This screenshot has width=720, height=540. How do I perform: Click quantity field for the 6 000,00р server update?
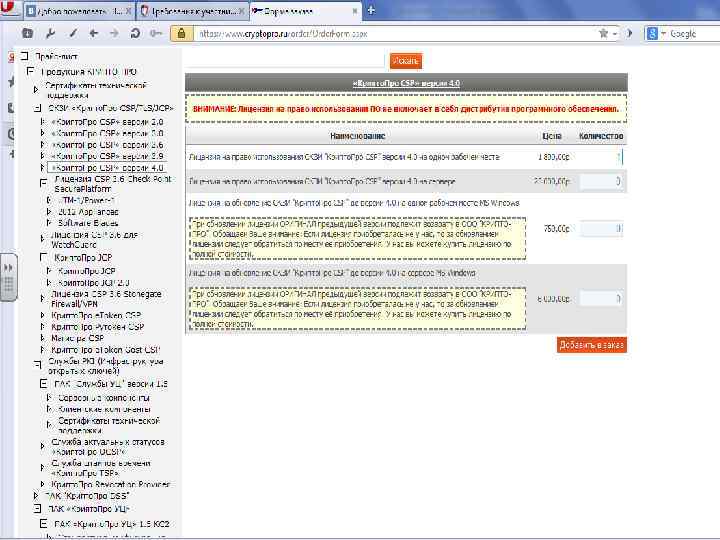coord(601,298)
